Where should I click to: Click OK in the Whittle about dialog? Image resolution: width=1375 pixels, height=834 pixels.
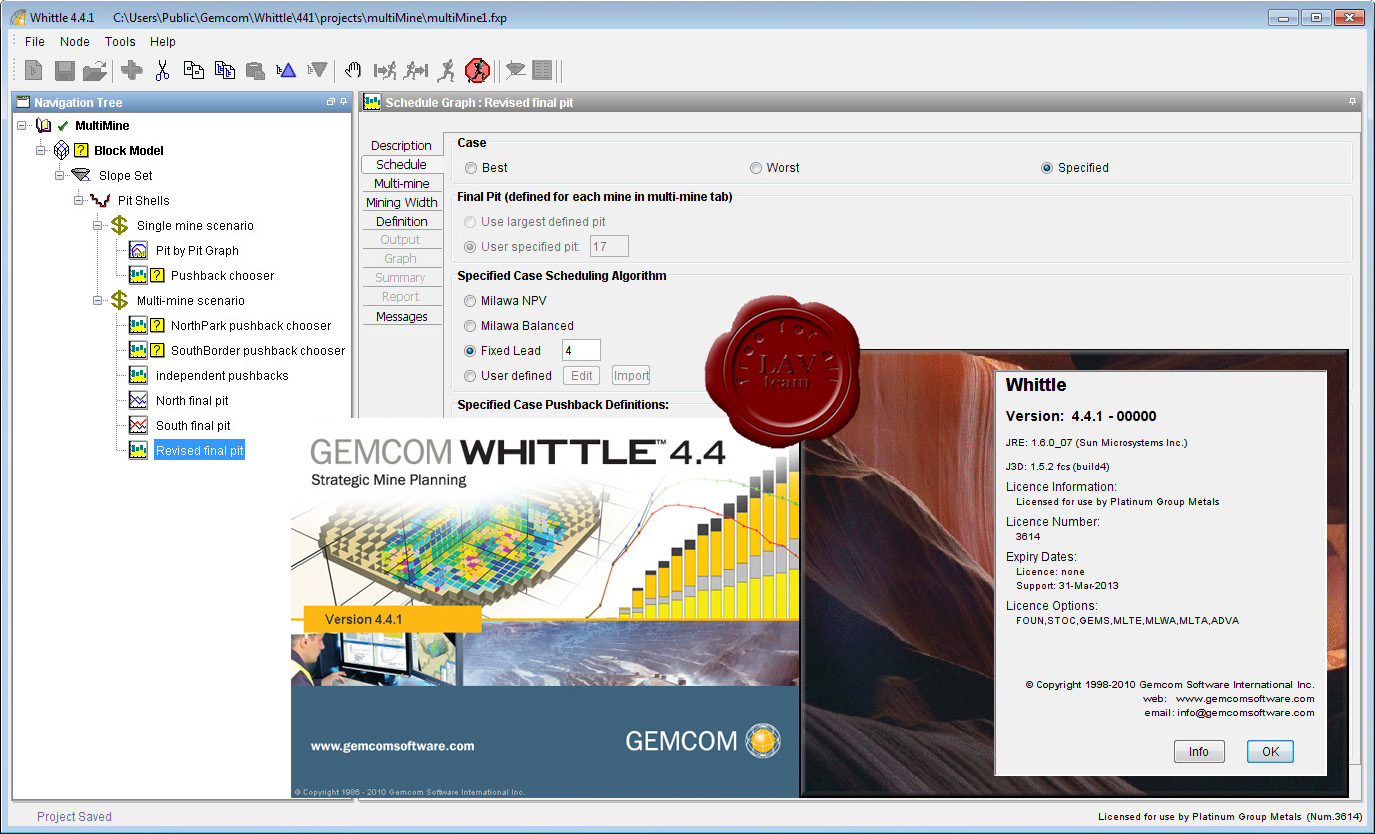click(x=1270, y=752)
